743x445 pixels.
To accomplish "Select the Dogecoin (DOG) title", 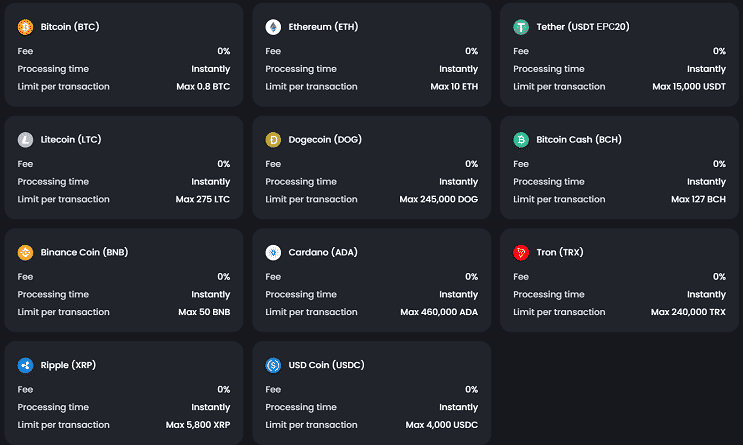I will (325, 140).
